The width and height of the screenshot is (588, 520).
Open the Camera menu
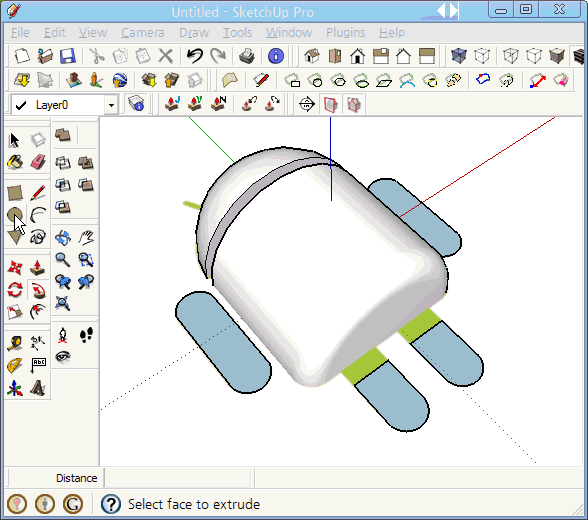[142, 33]
